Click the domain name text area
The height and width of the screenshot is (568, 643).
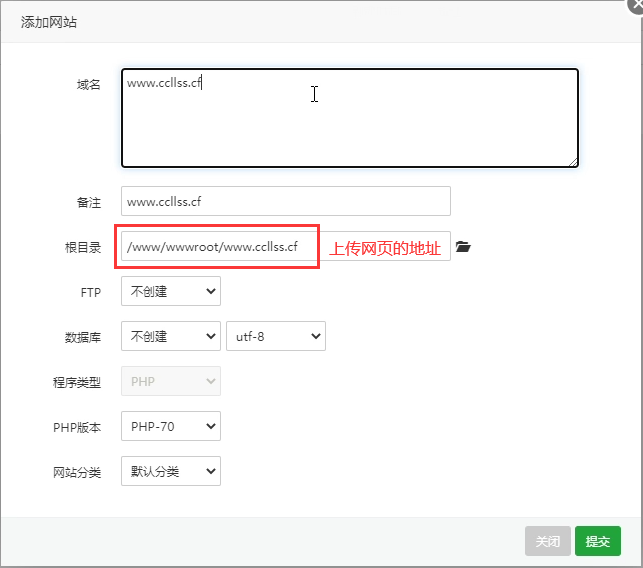pos(349,117)
